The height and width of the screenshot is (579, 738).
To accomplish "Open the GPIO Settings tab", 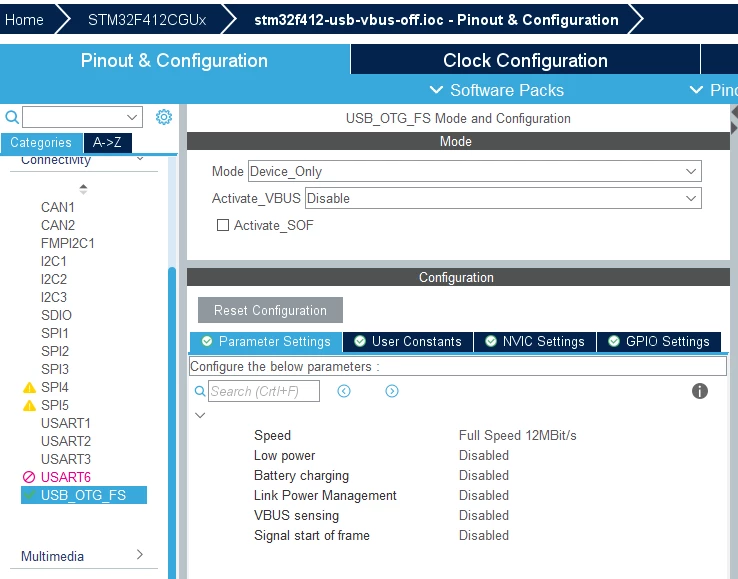I will [659, 341].
